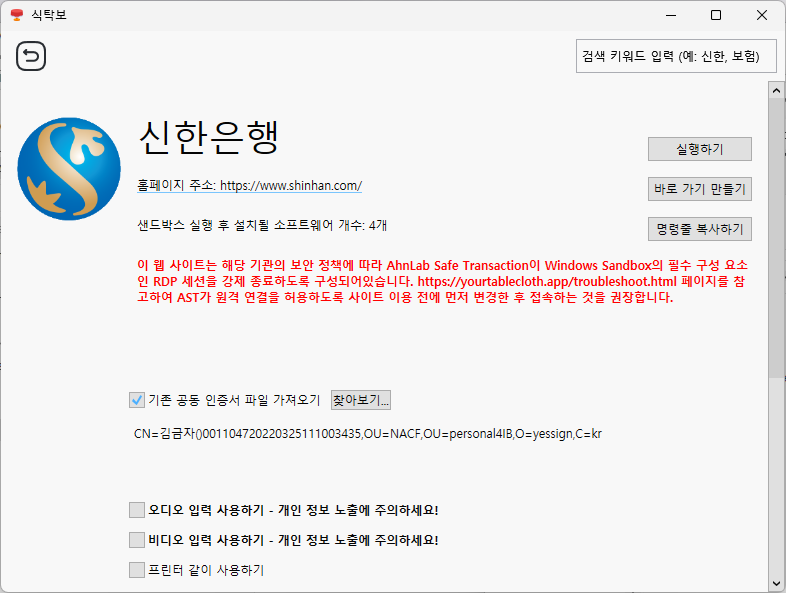This screenshot has width=786, height=593.
Task: Click the scrollbar up arrow
Action: pyautogui.click(x=776, y=91)
